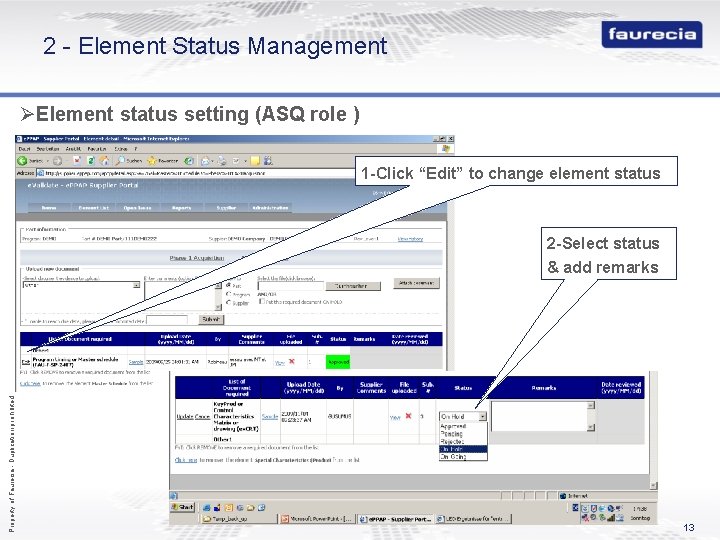Open the Reports portal tab
This screenshot has width=720, height=540.
coord(181,208)
